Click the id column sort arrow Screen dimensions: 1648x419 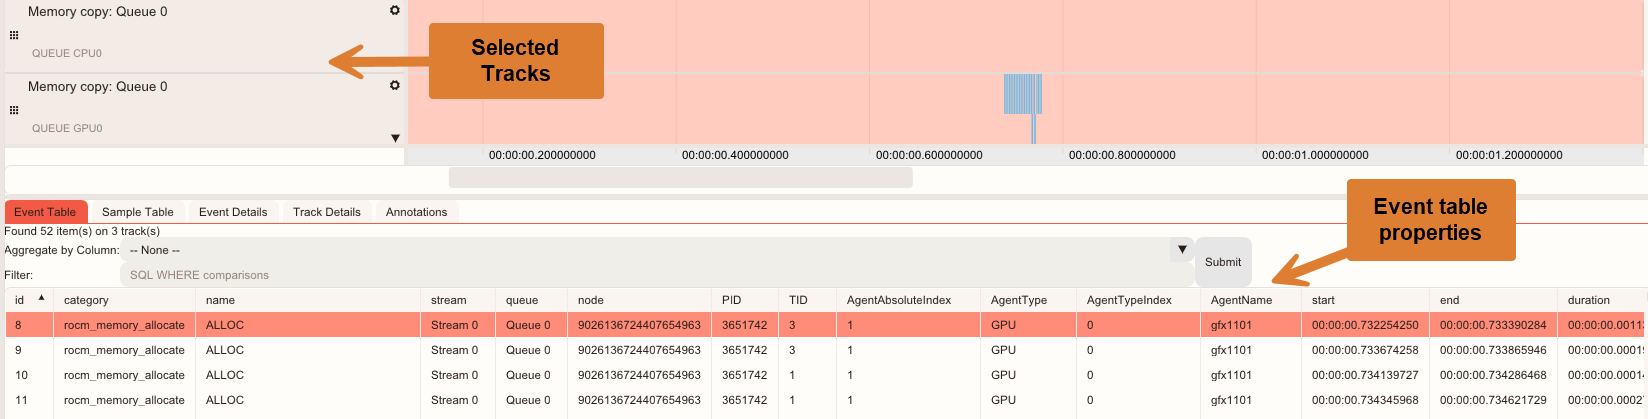point(41,298)
